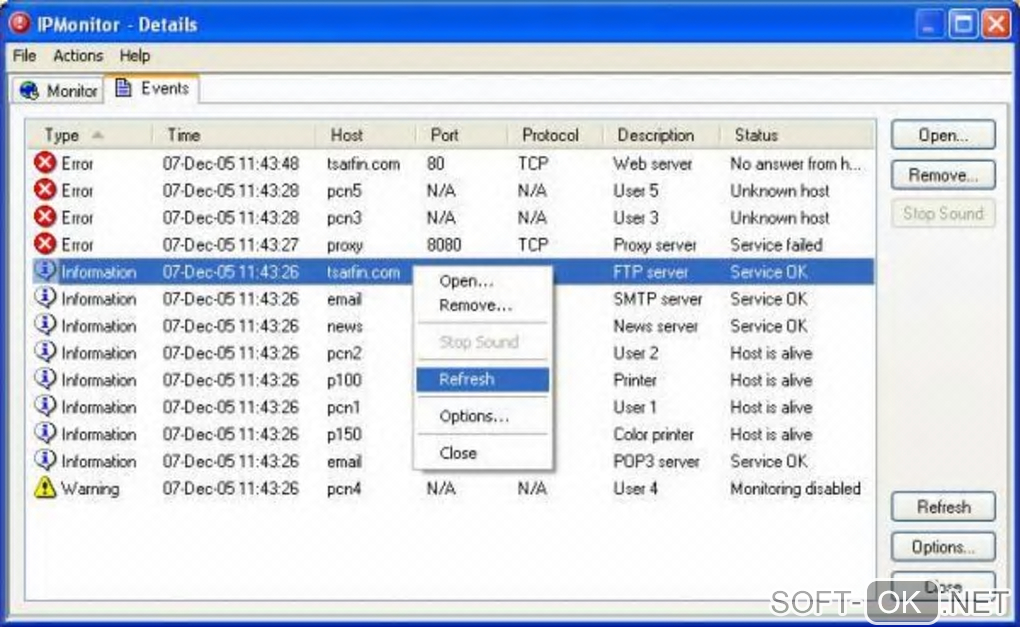This screenshot has height=627, width=1020.
Task: Click the '8080' port cell
Action: click(444, 245)
